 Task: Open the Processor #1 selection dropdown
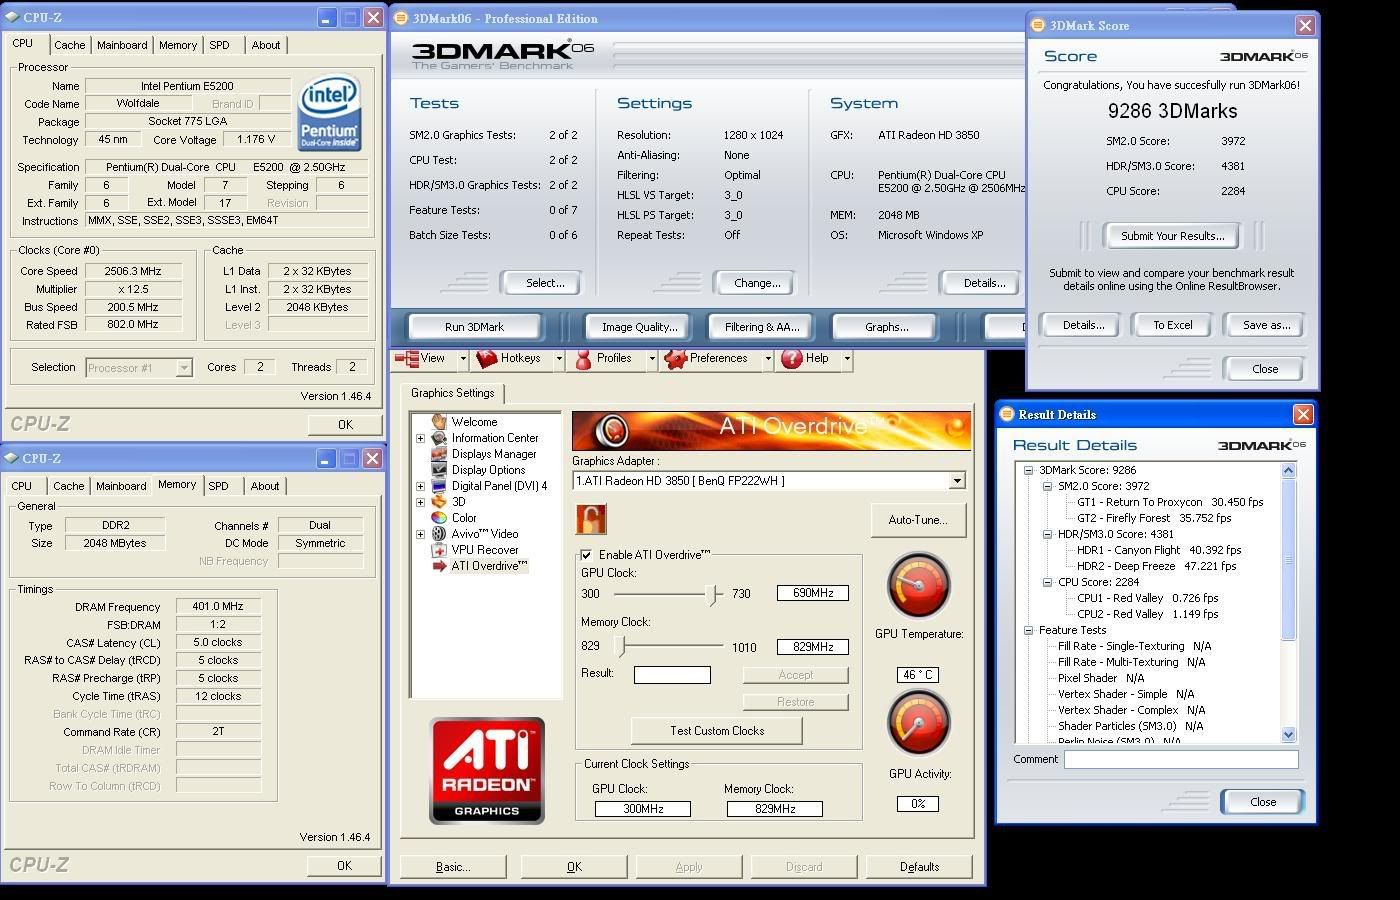pyautogui.click(x=184, y=368)
